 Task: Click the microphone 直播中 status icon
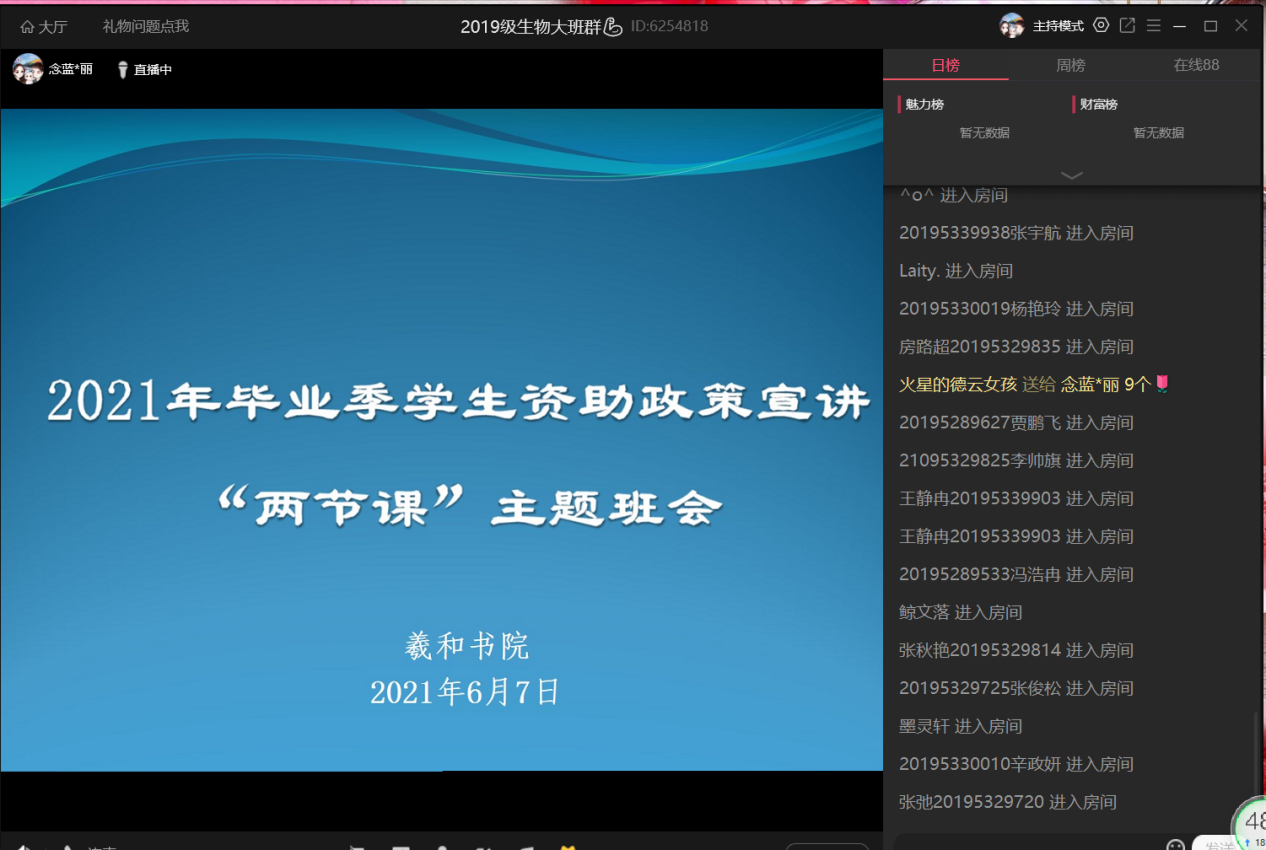(123, 70)
